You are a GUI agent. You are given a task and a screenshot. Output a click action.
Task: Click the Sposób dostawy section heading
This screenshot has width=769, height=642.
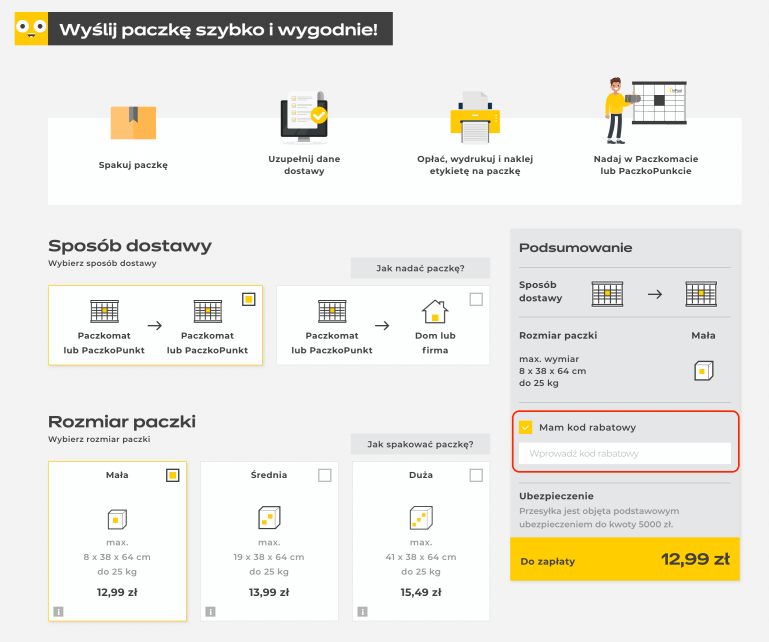coord(130,246)
